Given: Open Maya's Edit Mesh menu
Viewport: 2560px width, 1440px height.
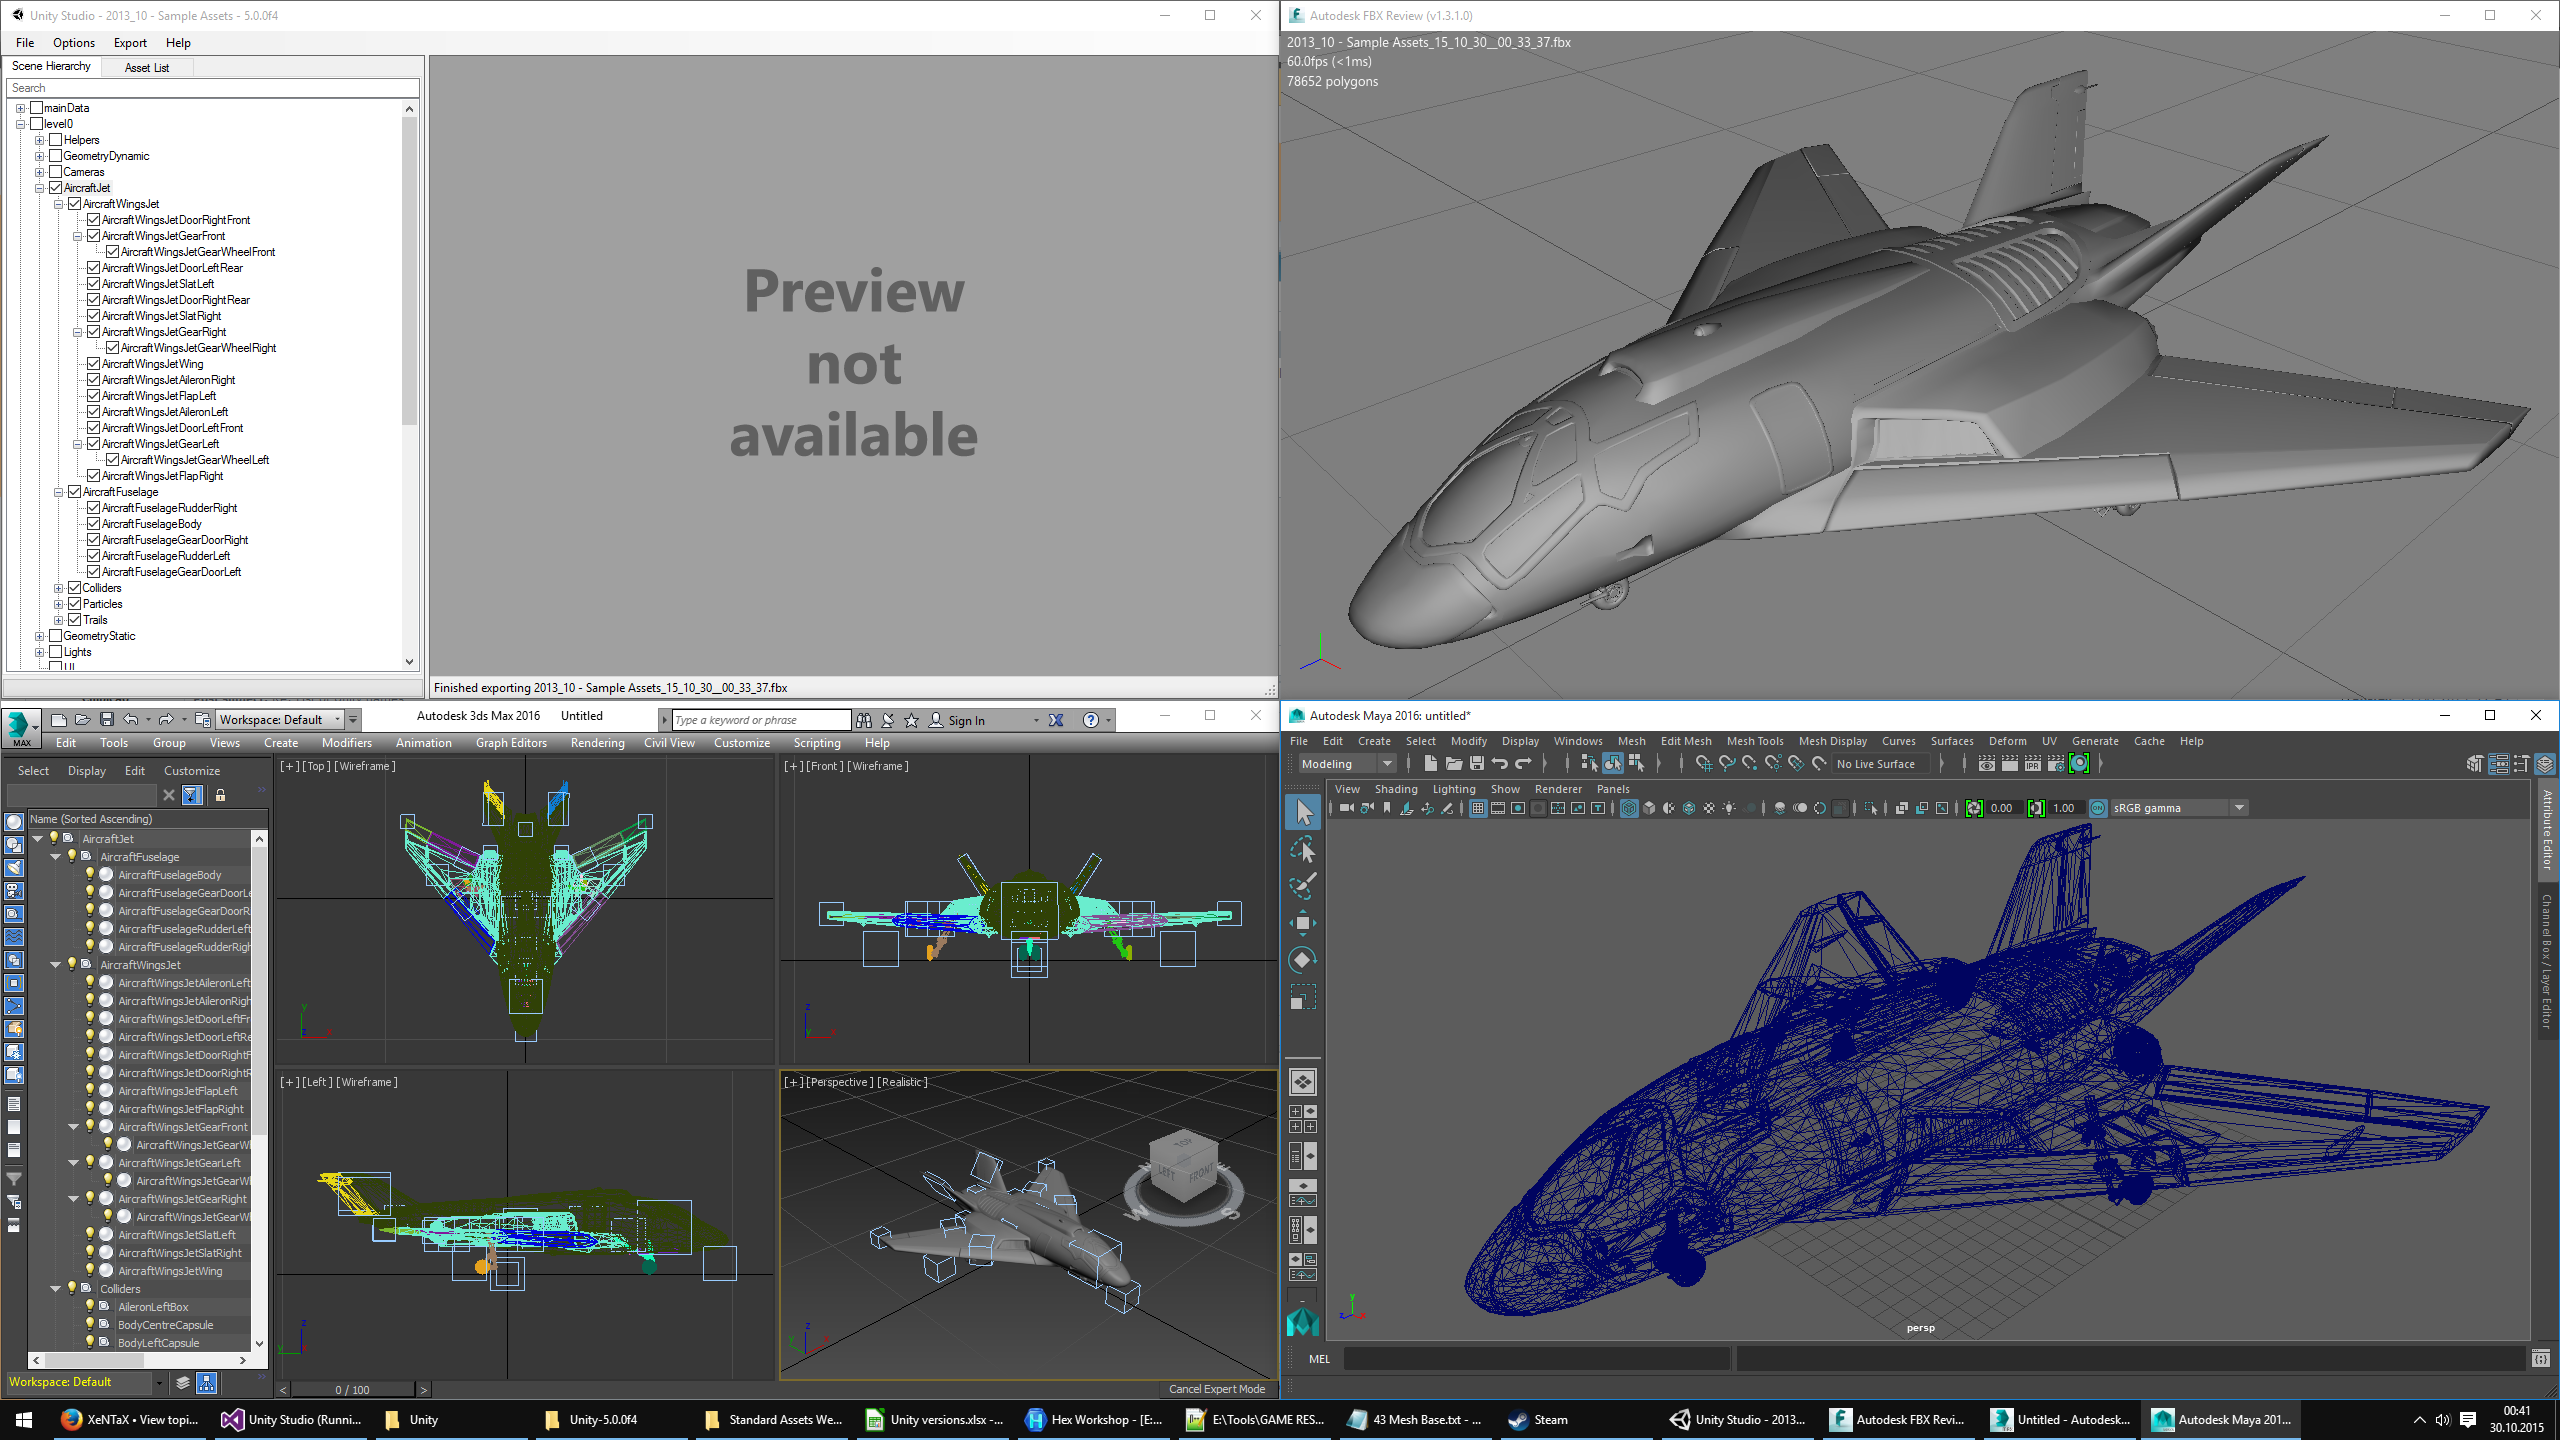Looking at the screenshot, I should pos(1686,741).
